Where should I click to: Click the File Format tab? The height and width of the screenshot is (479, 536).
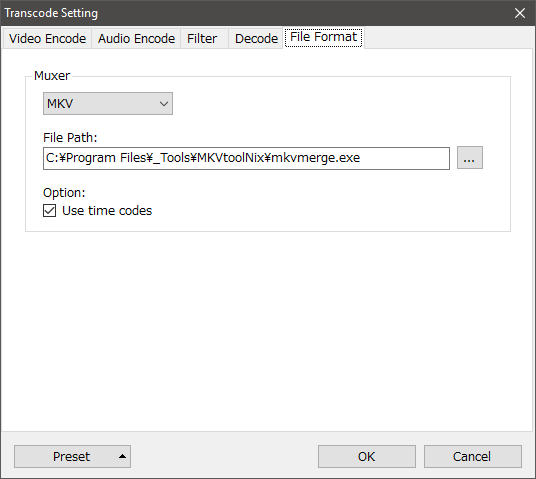click(x=323, y=37)
